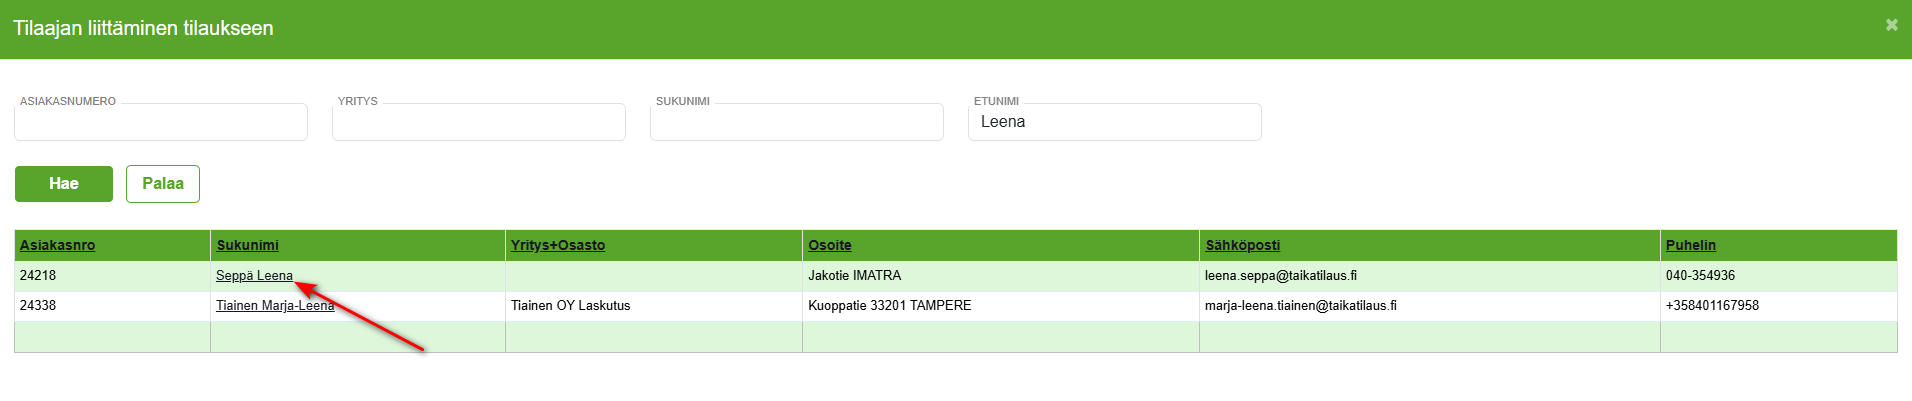Click the Asiakasnumero input field
The image size is (1912, 401).
(160, 123)
